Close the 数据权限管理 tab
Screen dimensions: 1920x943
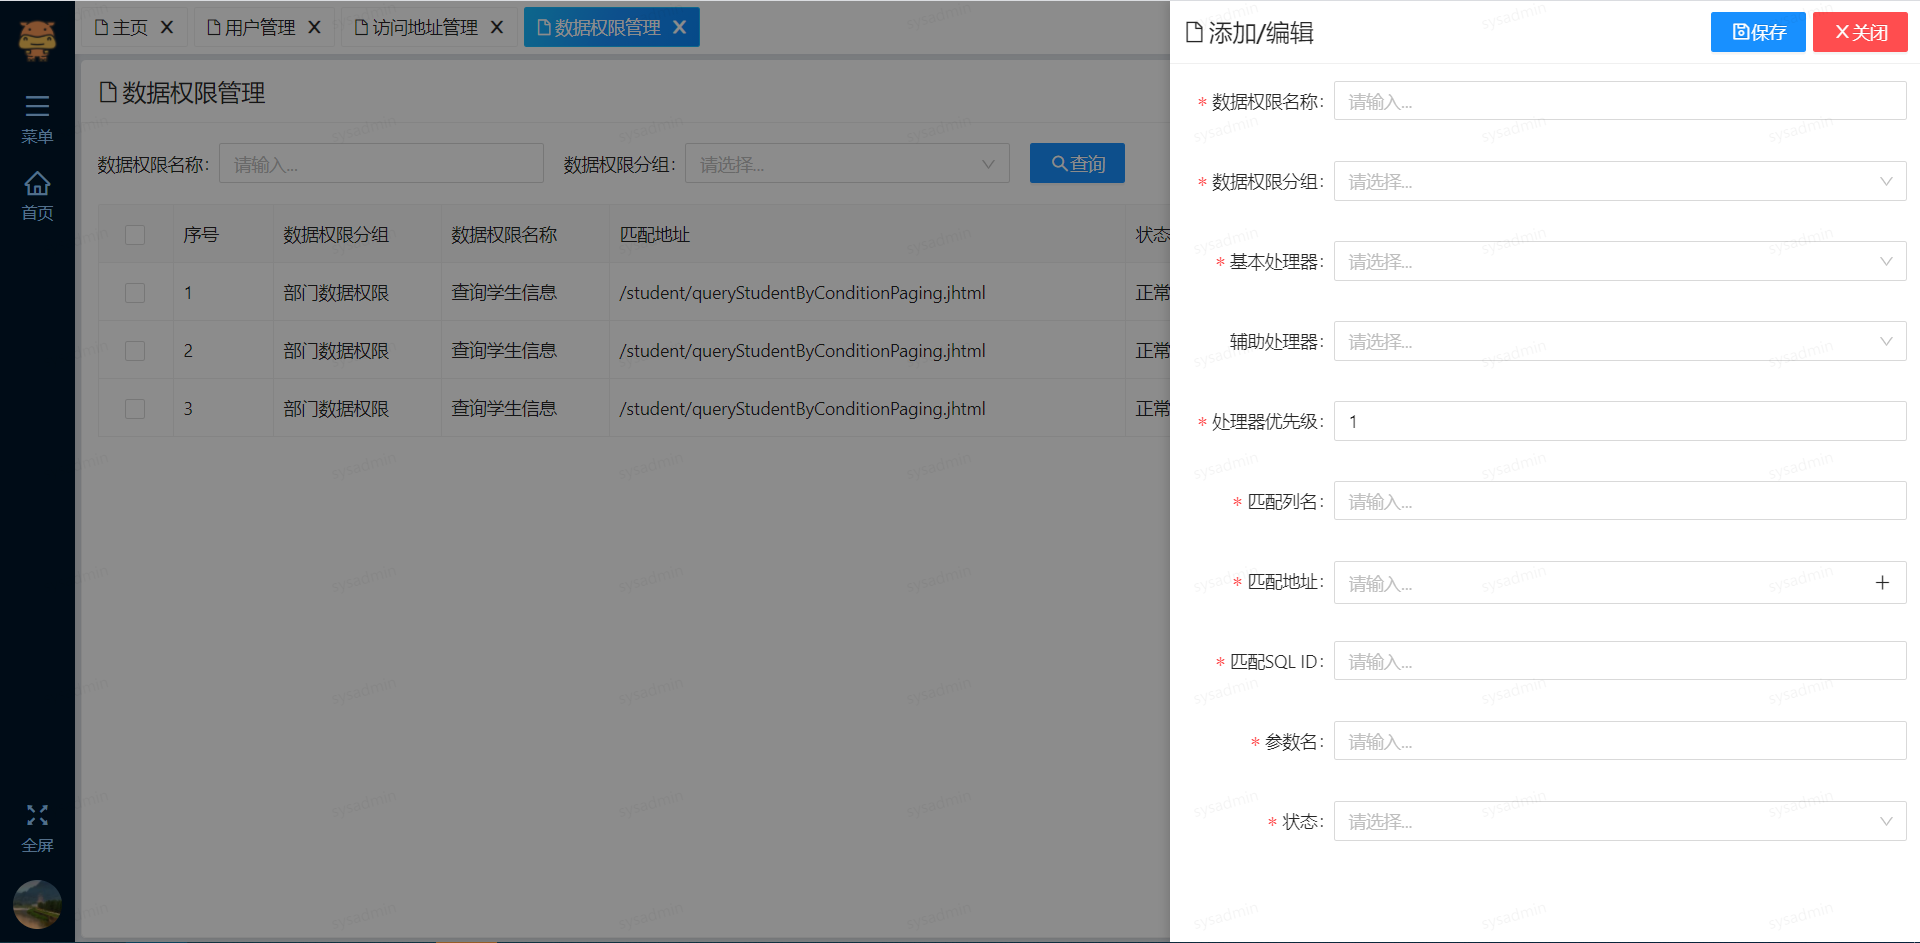pyautogui.click(x=679, y=27)
